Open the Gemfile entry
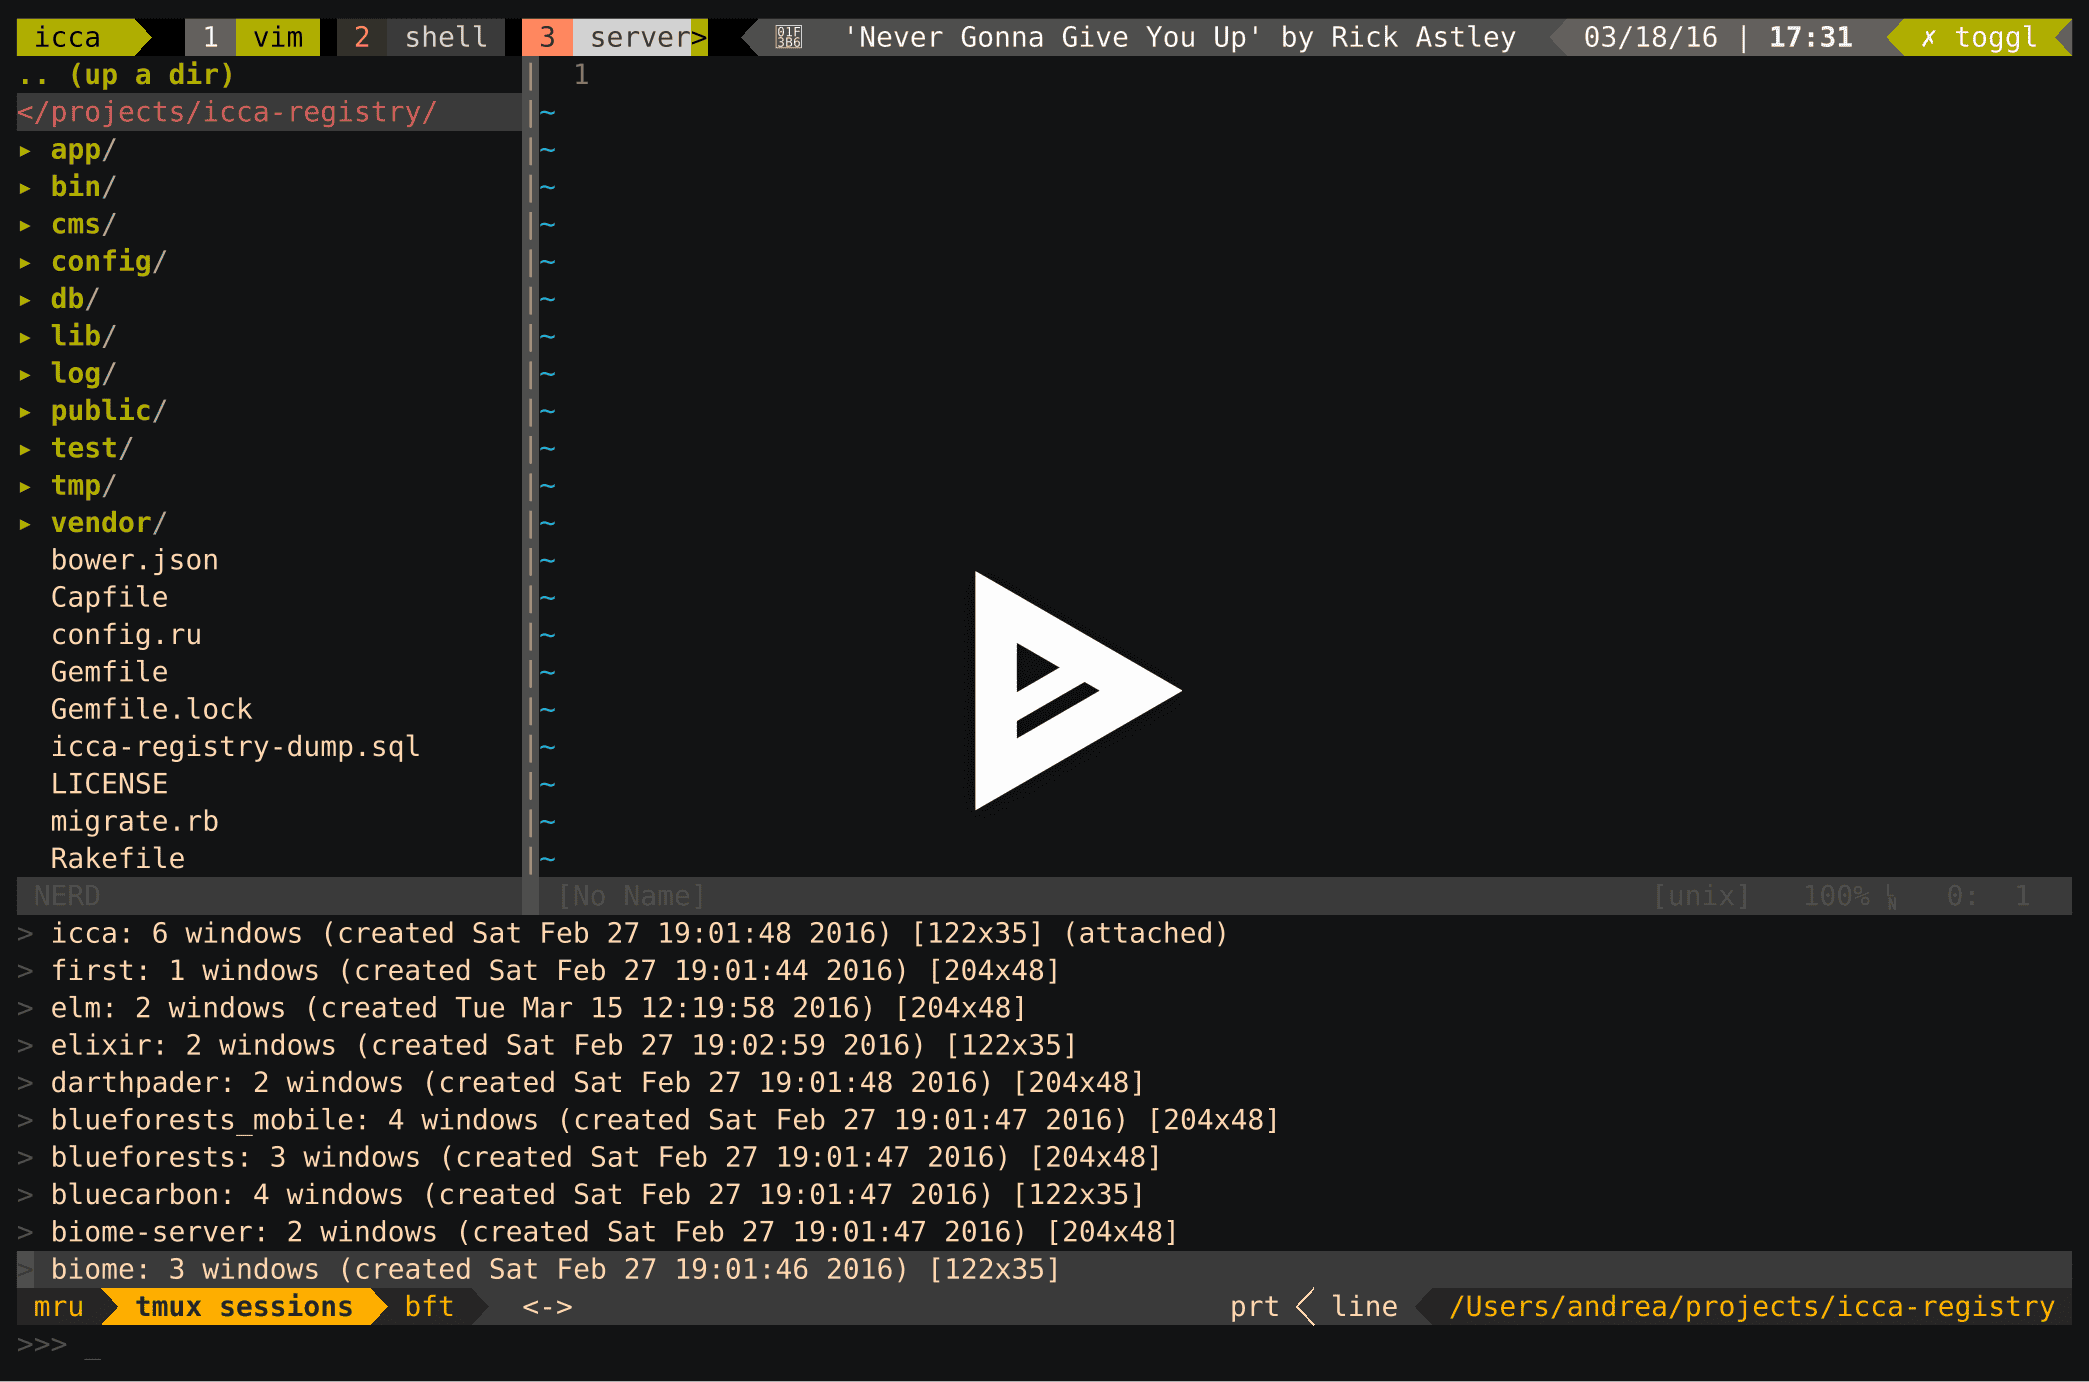2089x1382 pixels. coord(109,672)
